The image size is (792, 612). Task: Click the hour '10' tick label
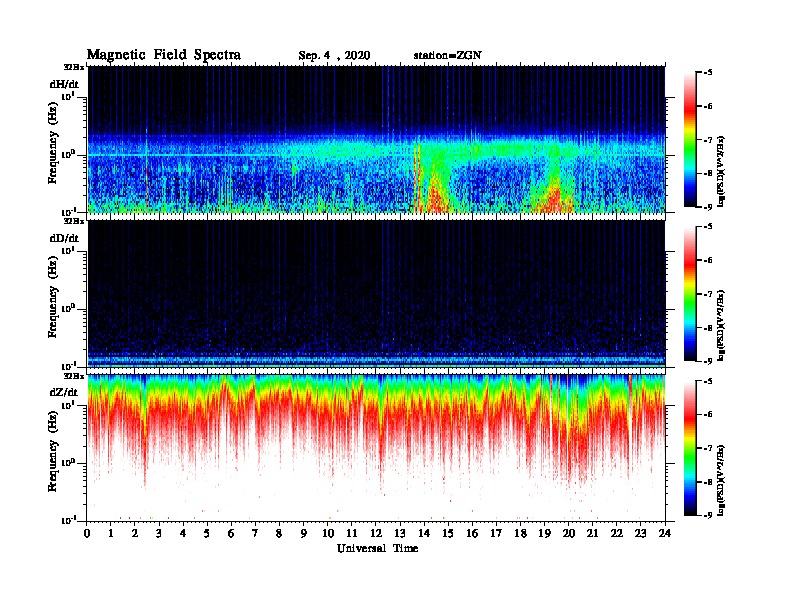point(328,534)
